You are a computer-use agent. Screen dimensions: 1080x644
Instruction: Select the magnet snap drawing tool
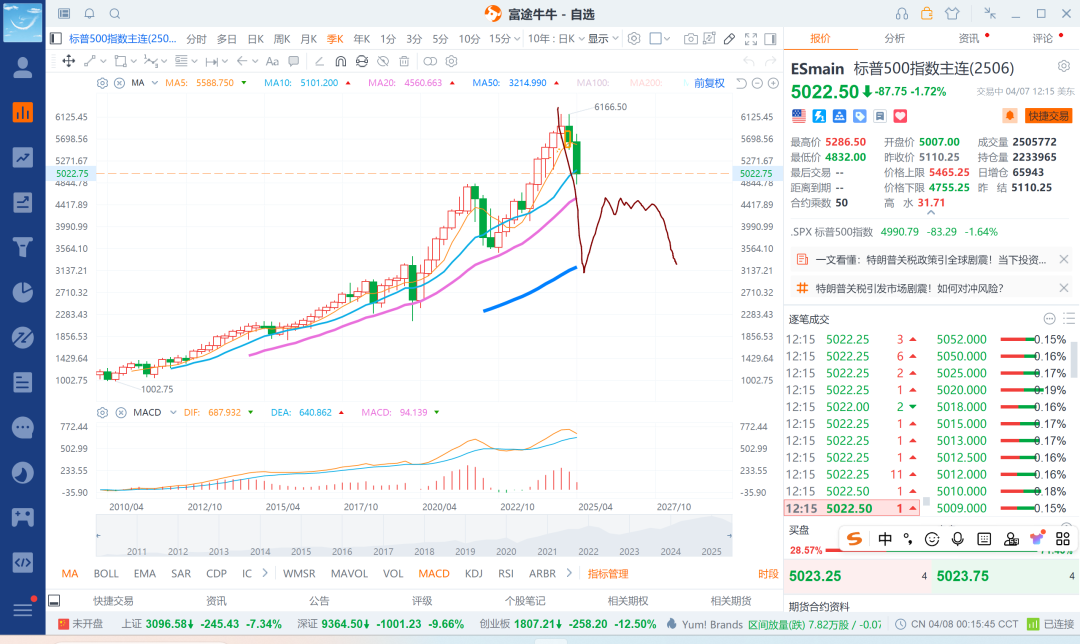(340, 61)
